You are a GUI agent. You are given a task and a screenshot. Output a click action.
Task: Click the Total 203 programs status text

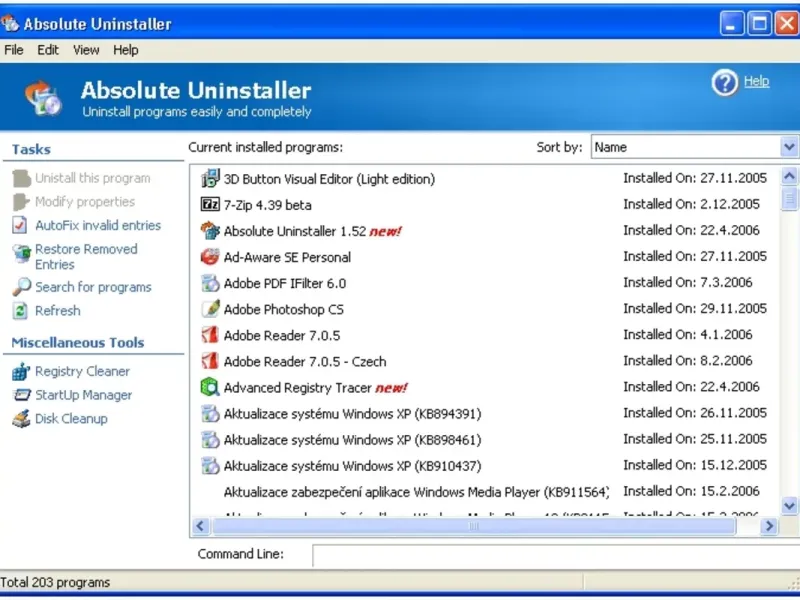pos(55,582)
